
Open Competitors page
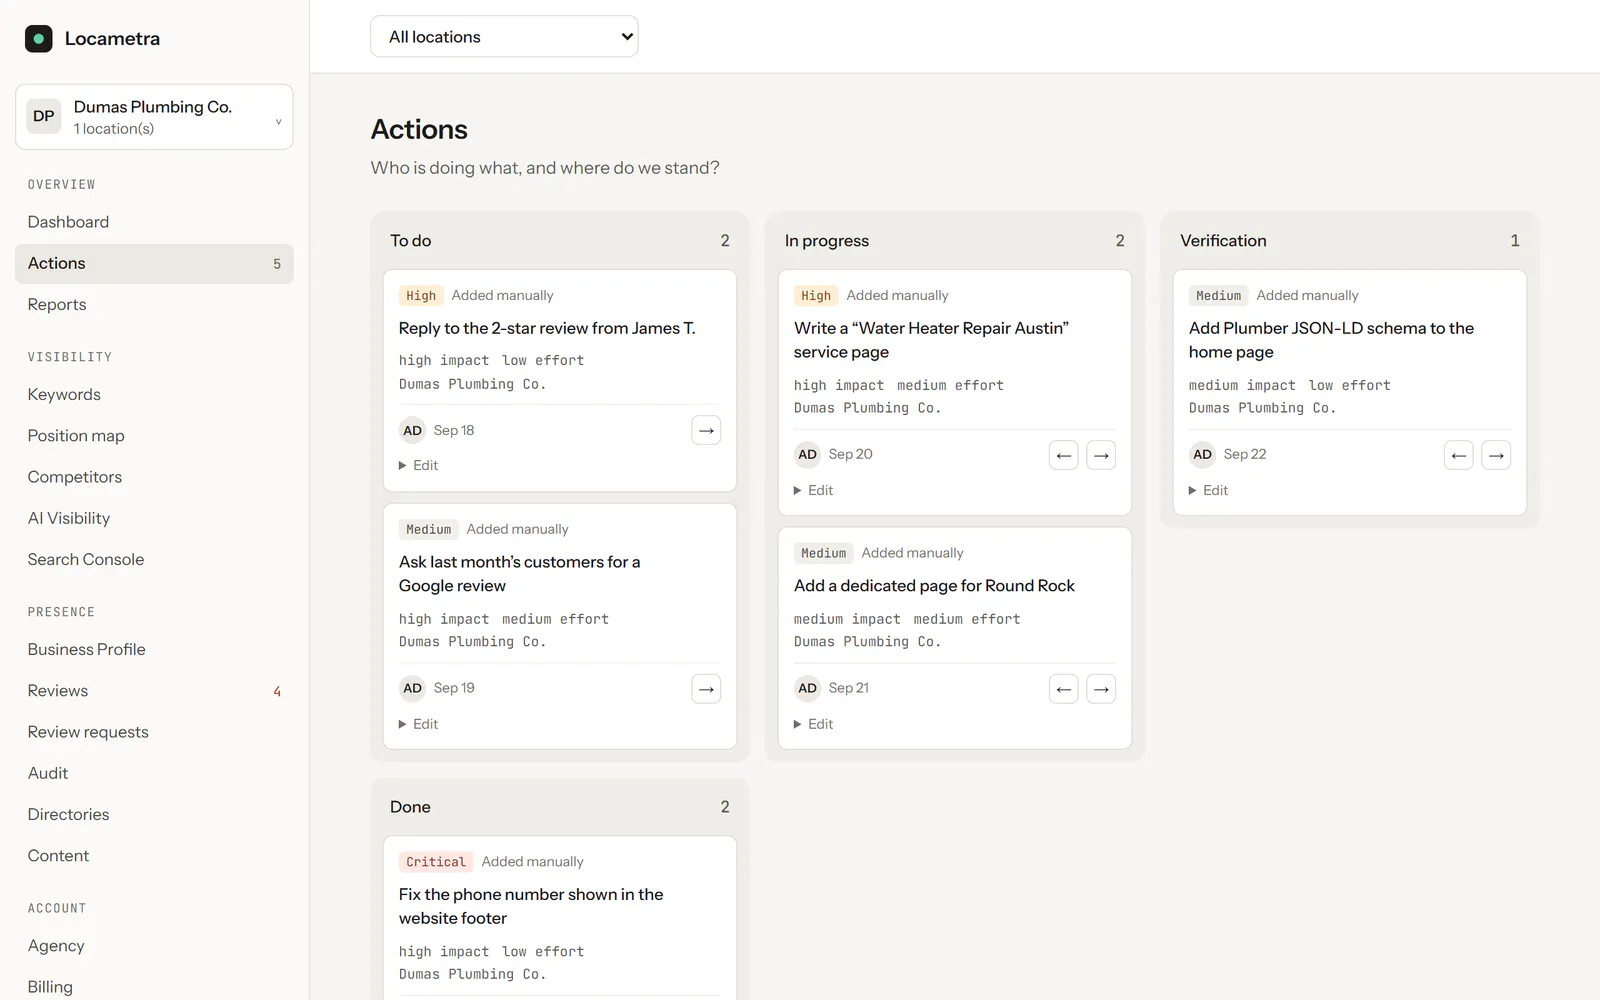(x=154, y=477)
